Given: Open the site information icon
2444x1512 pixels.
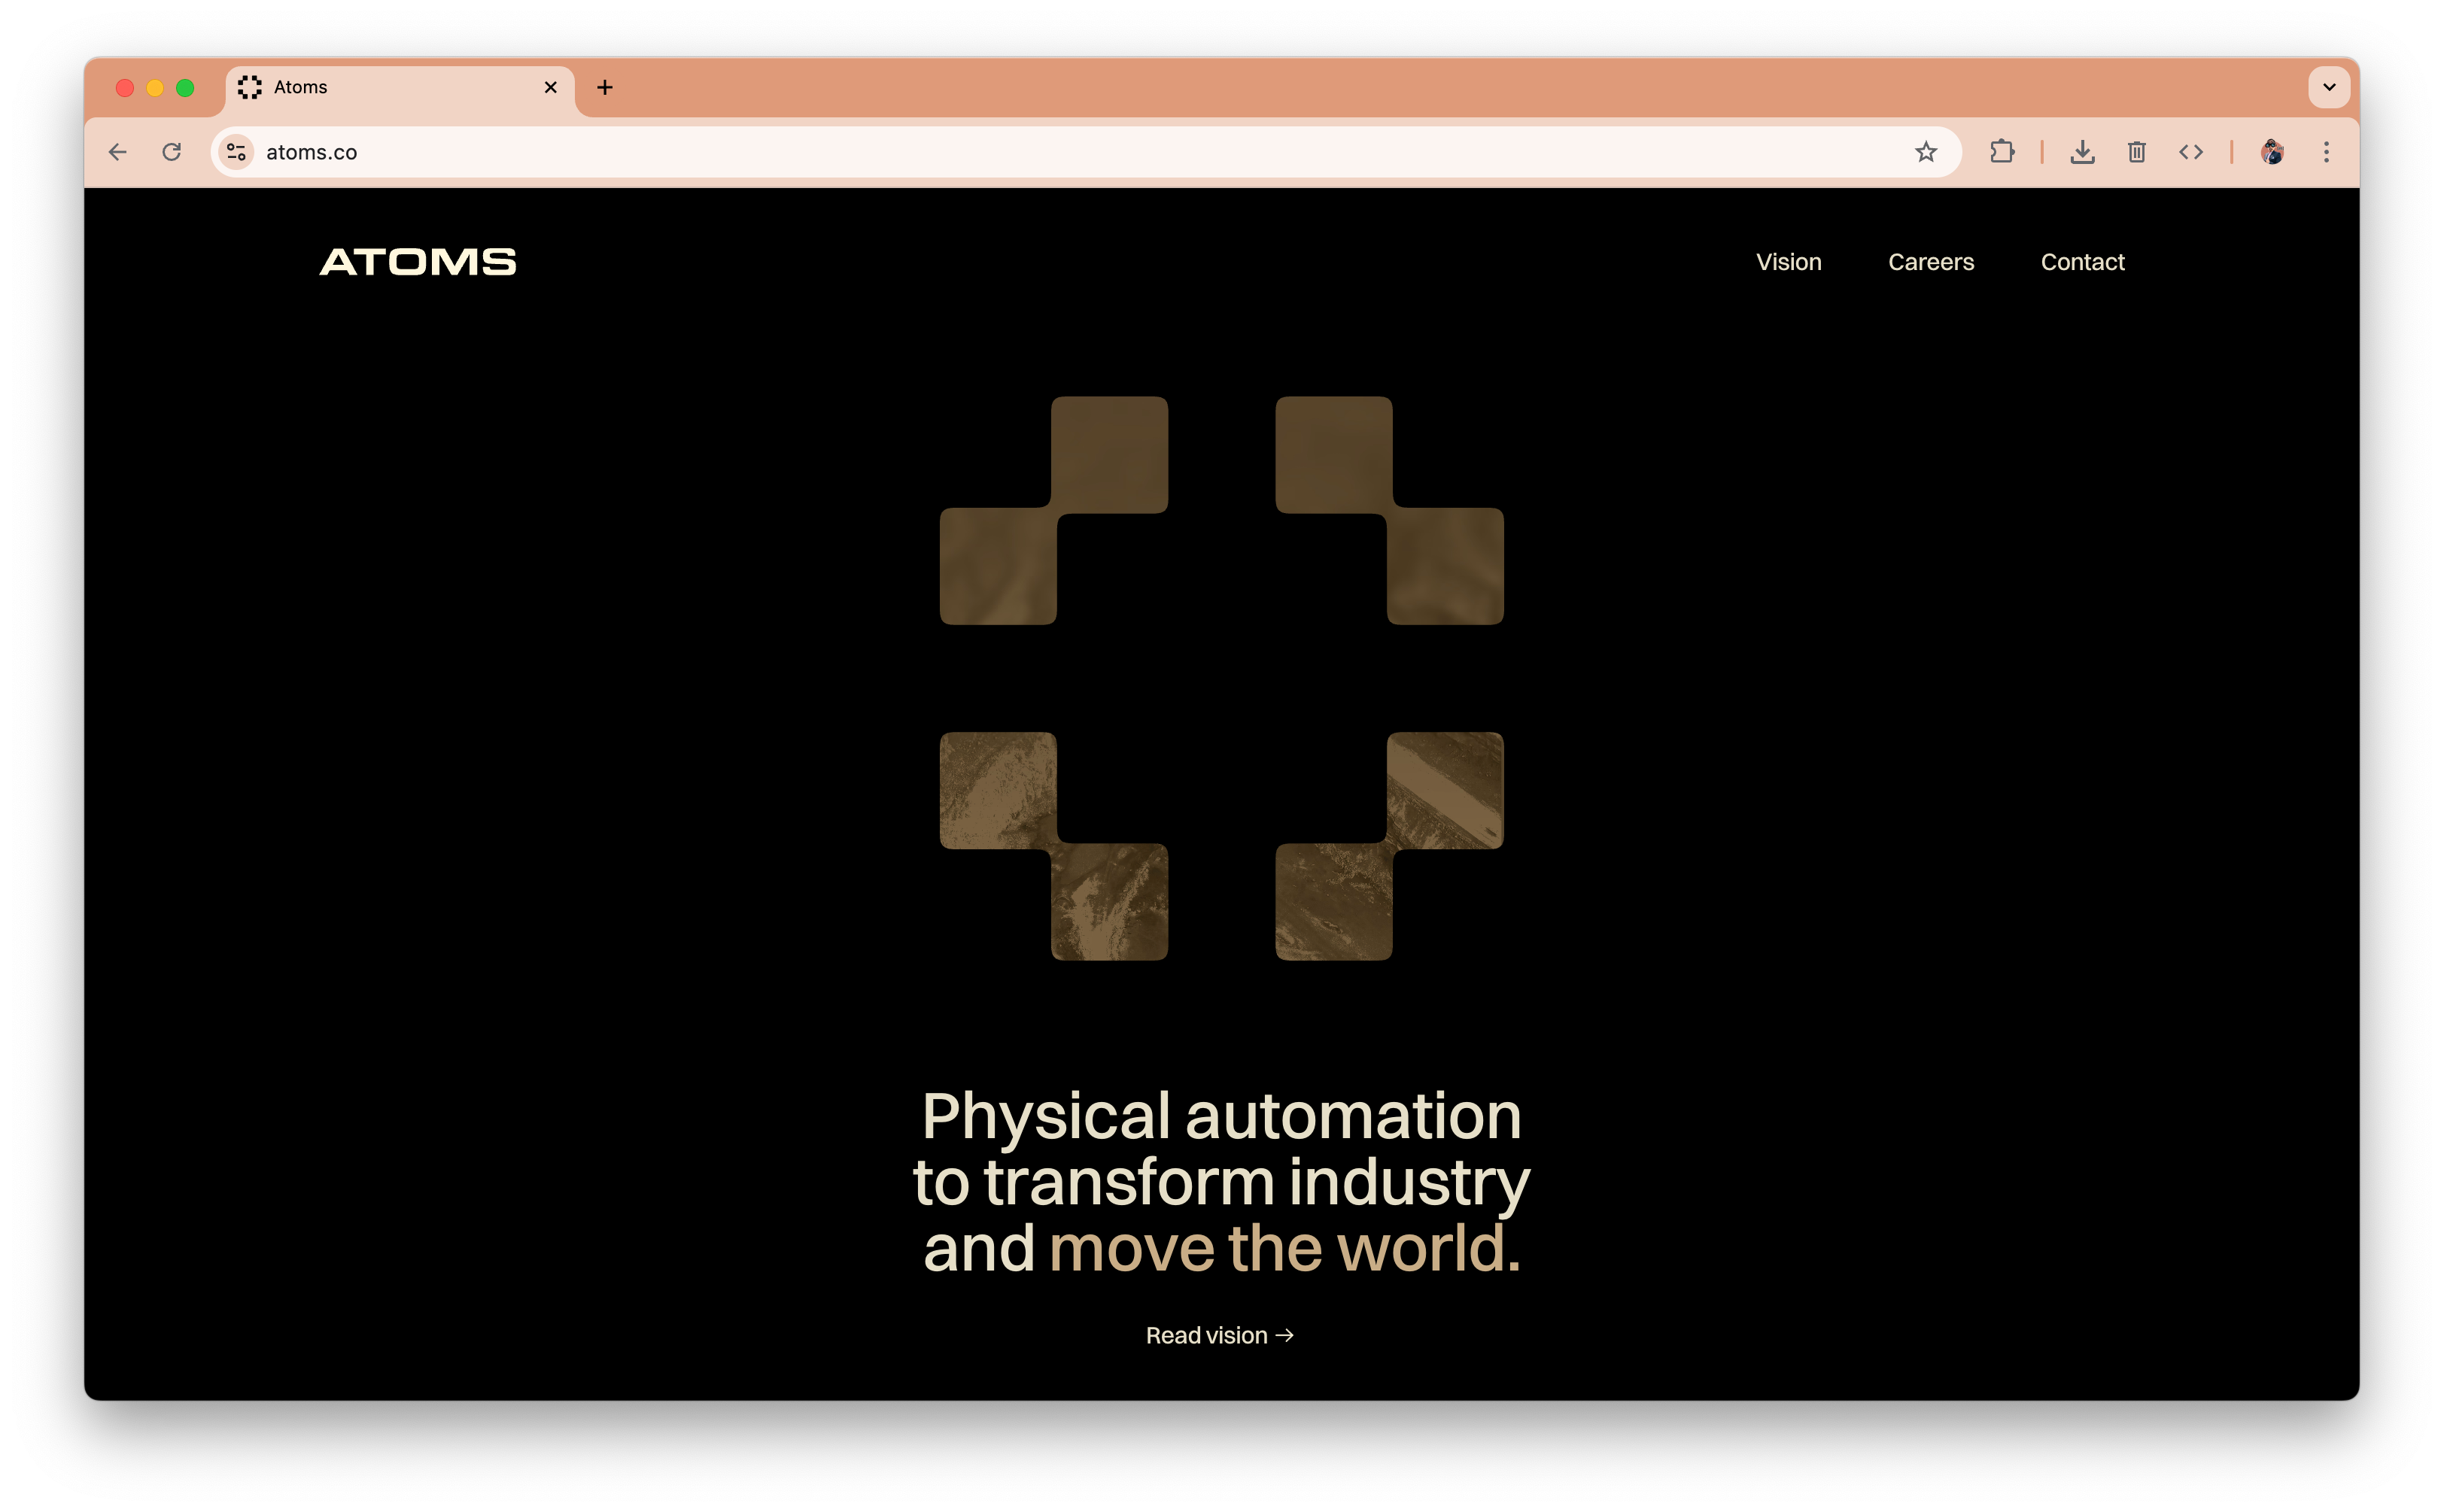Looking at the screenshot, I should (x=236, y=152).
